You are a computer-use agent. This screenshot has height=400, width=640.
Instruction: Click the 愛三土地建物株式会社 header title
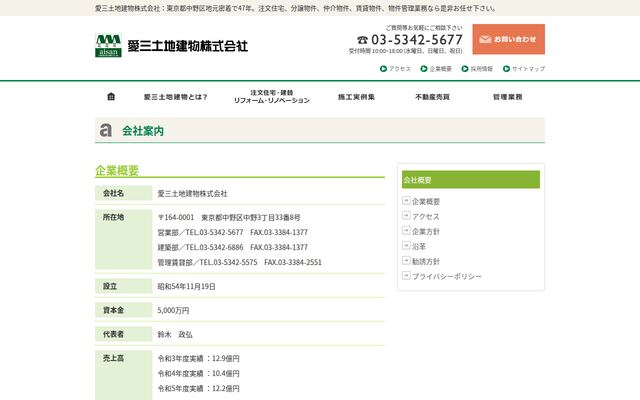click(188, 46)
